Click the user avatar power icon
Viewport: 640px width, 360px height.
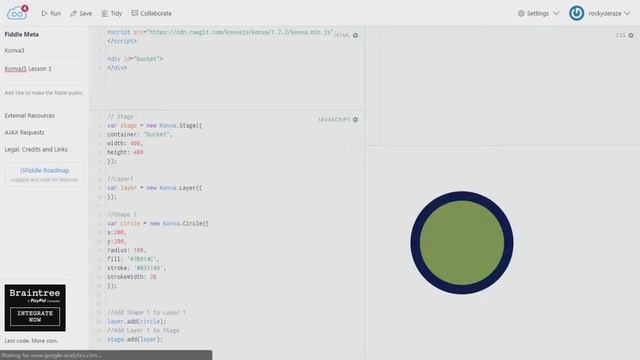tap(576, 13)
